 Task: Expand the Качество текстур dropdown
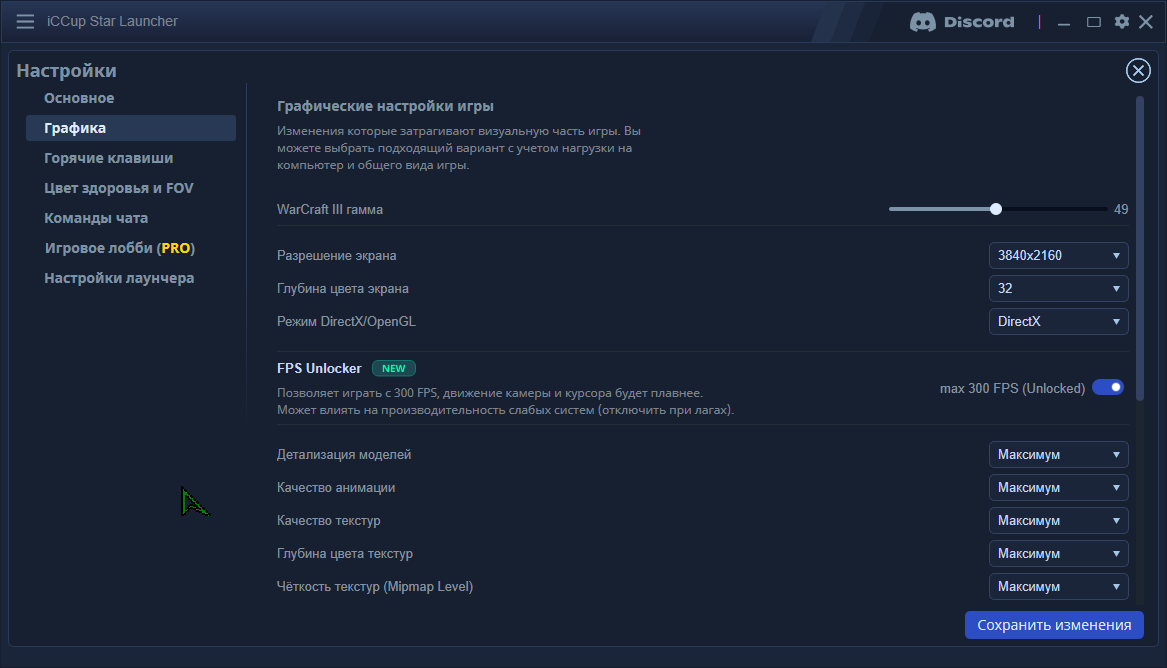point(1058,521)
